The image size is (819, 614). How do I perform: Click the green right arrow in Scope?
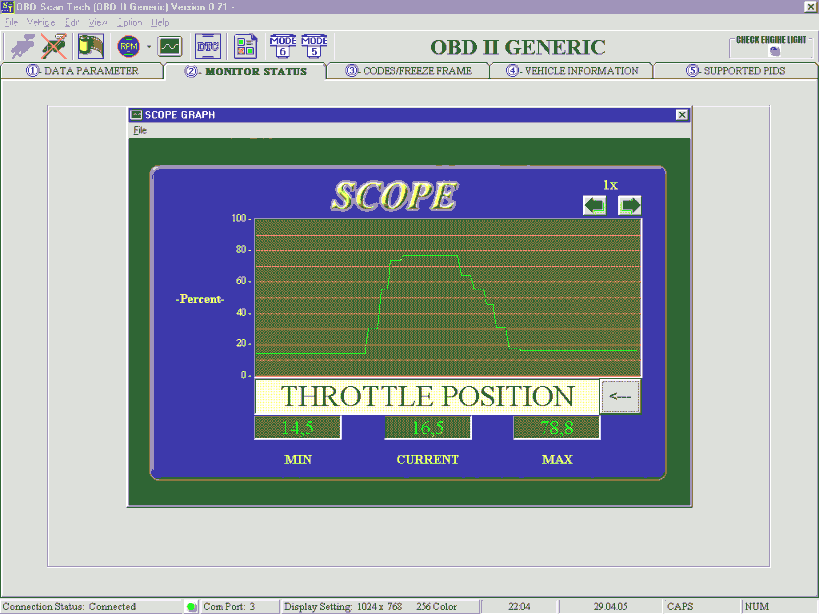tap(630, 205)
